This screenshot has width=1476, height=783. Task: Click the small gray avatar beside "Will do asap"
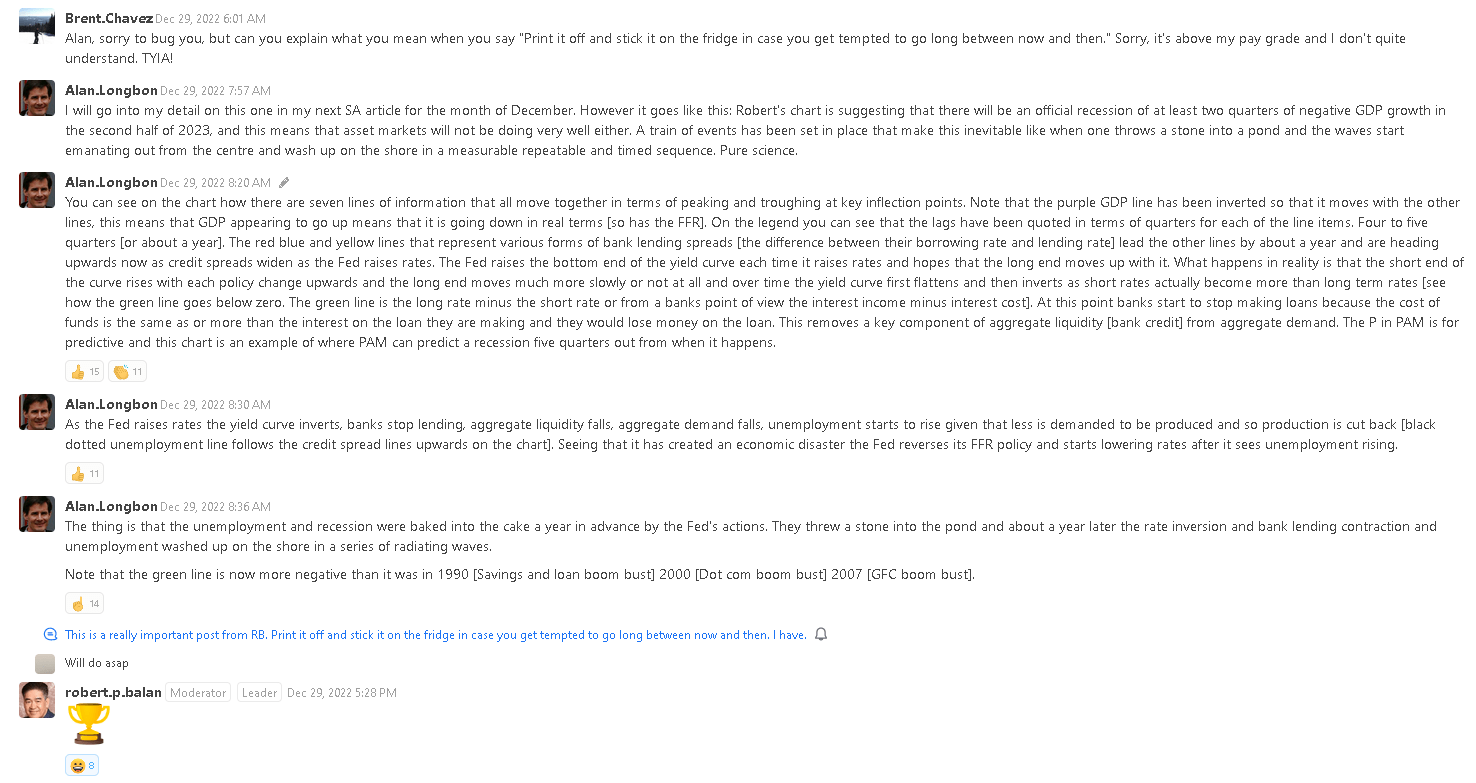pos(45,664)
